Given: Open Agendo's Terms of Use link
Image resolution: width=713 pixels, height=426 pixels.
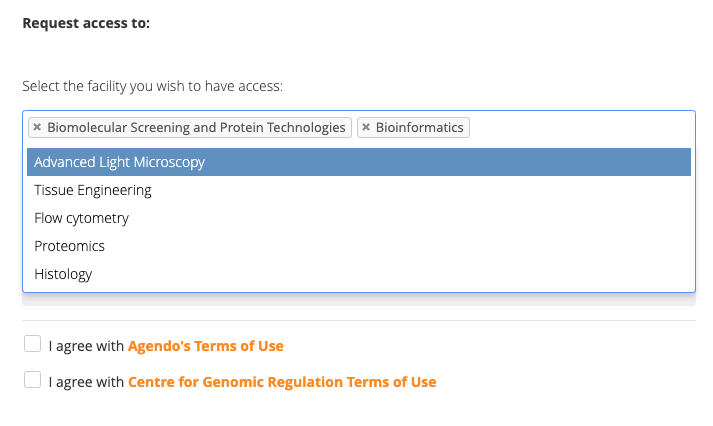Looking at the screenshot, I should (206, 346).
